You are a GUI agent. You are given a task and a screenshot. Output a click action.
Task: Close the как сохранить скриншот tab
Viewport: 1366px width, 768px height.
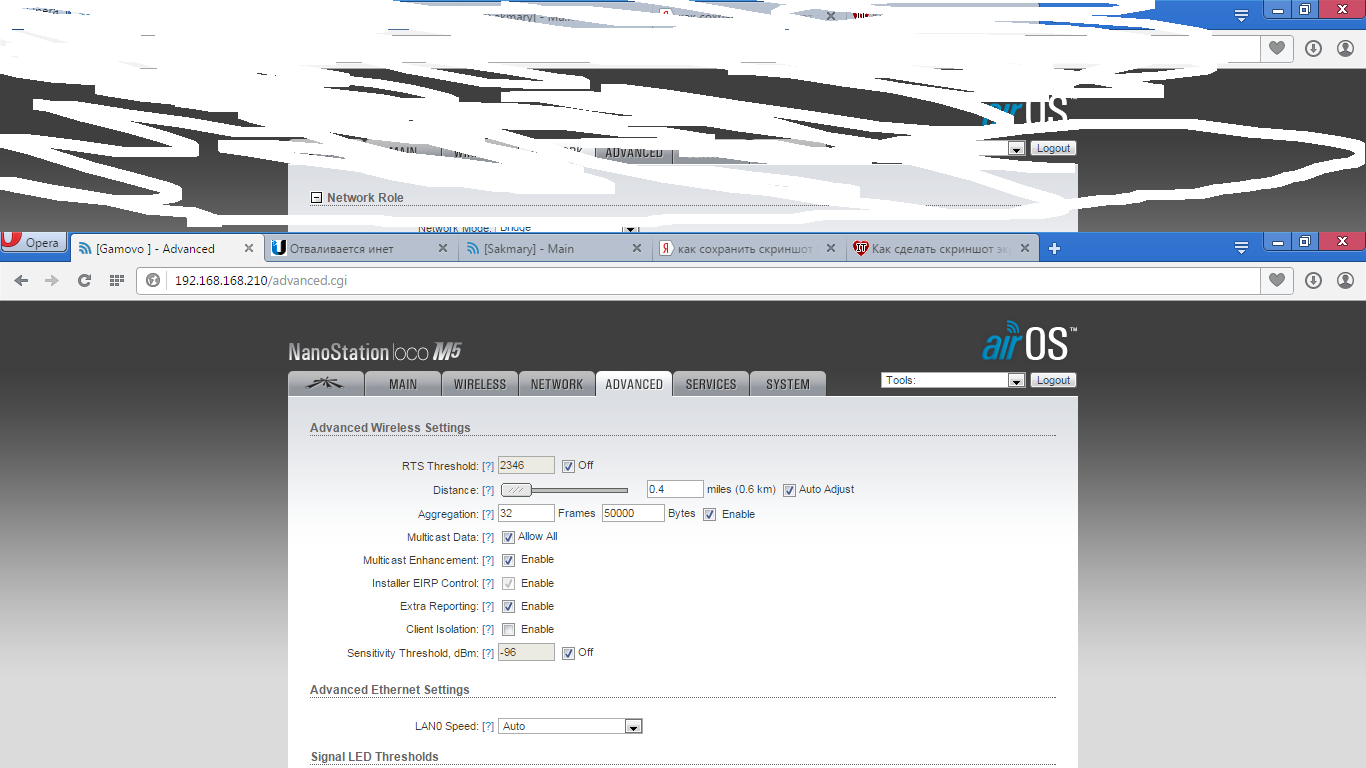[x=831, y=249]
